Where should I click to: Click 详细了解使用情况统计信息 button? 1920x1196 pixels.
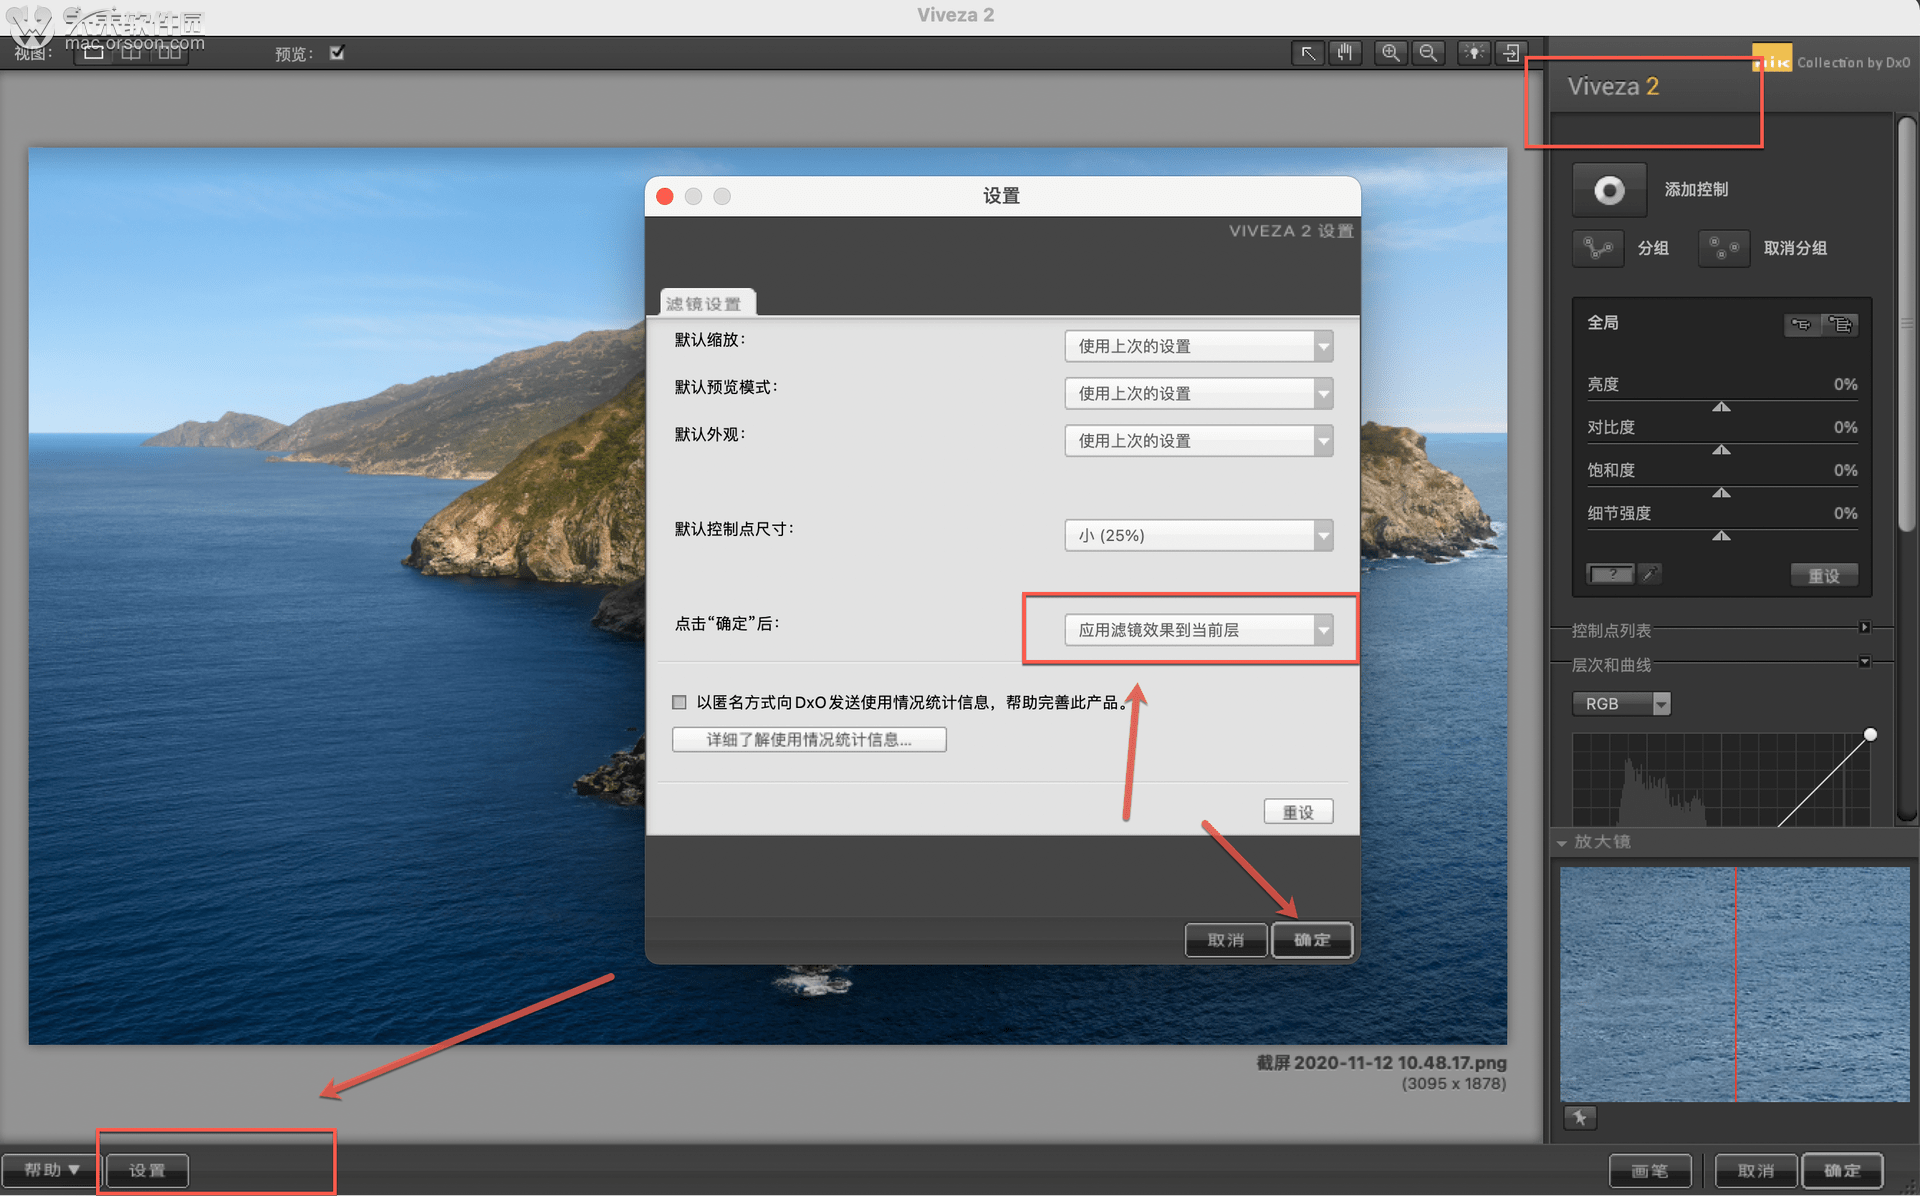[809, 740]
